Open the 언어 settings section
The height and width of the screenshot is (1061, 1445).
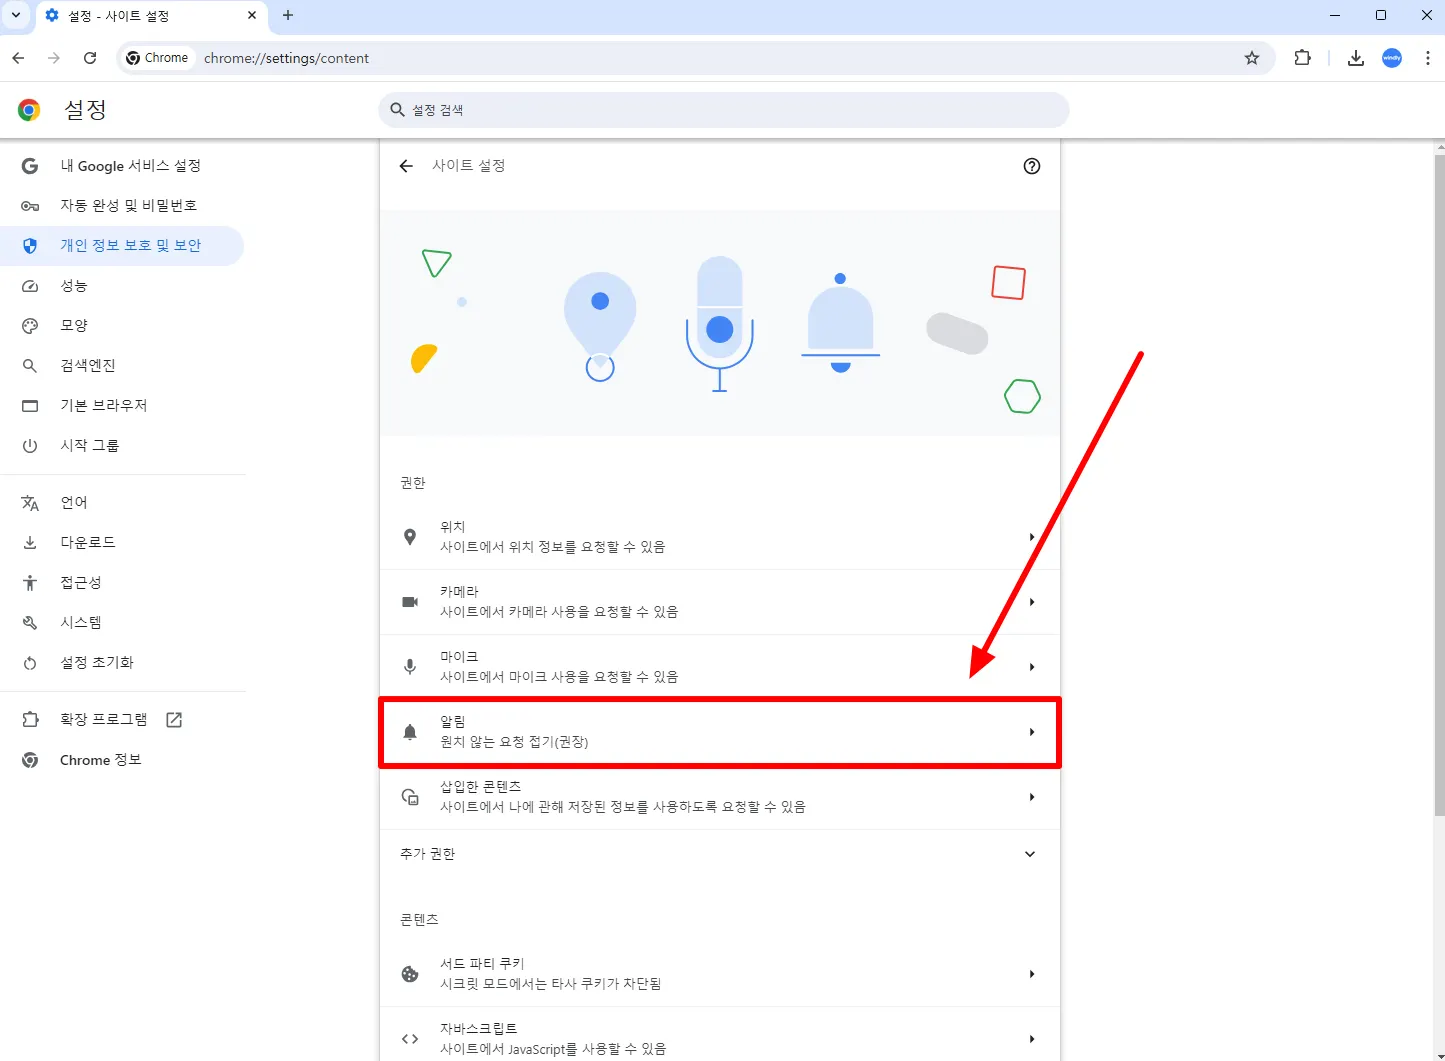tap(122, 503)
